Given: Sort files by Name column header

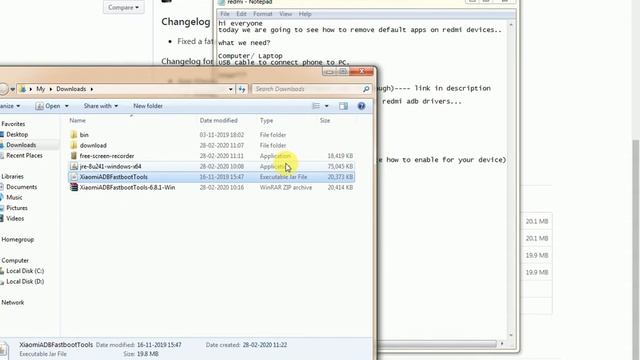Looking at the screenshot, I should pyautogui.click(x=78, y=120).
